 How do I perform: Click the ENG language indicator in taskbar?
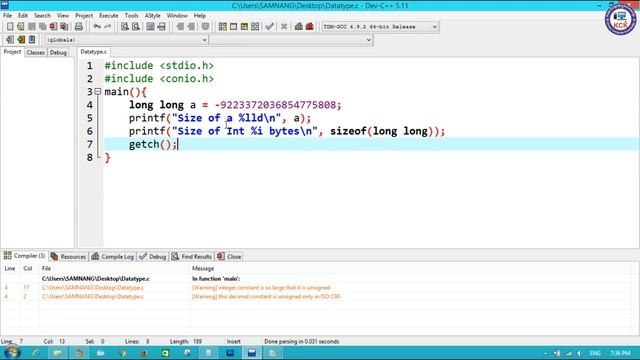[595, 353]
